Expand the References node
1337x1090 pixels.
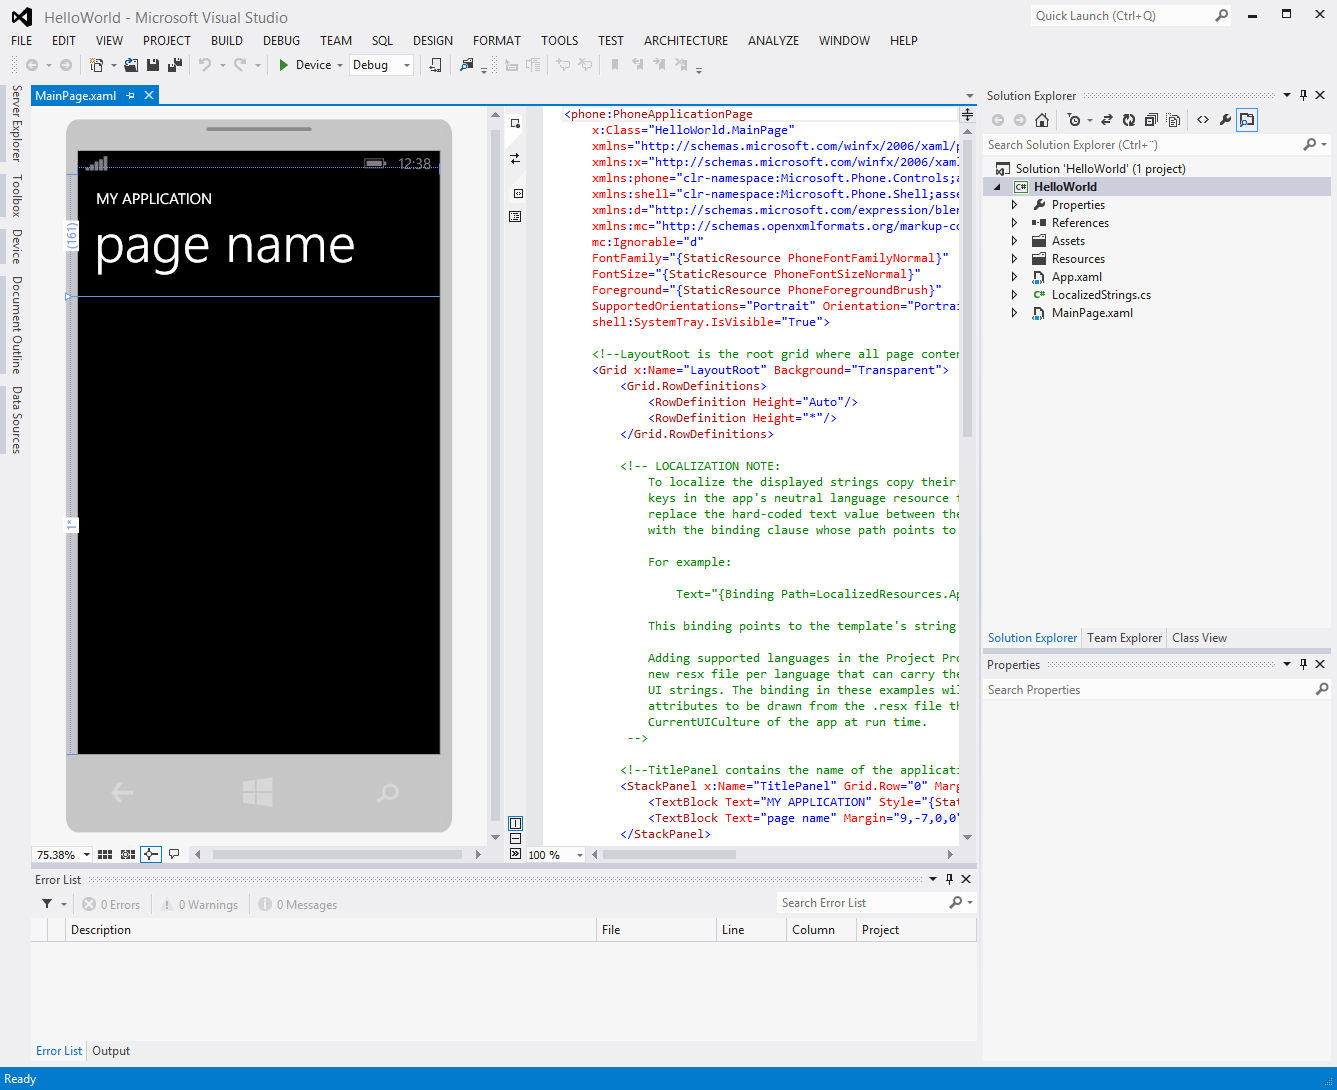click(x=1014, y=223)
